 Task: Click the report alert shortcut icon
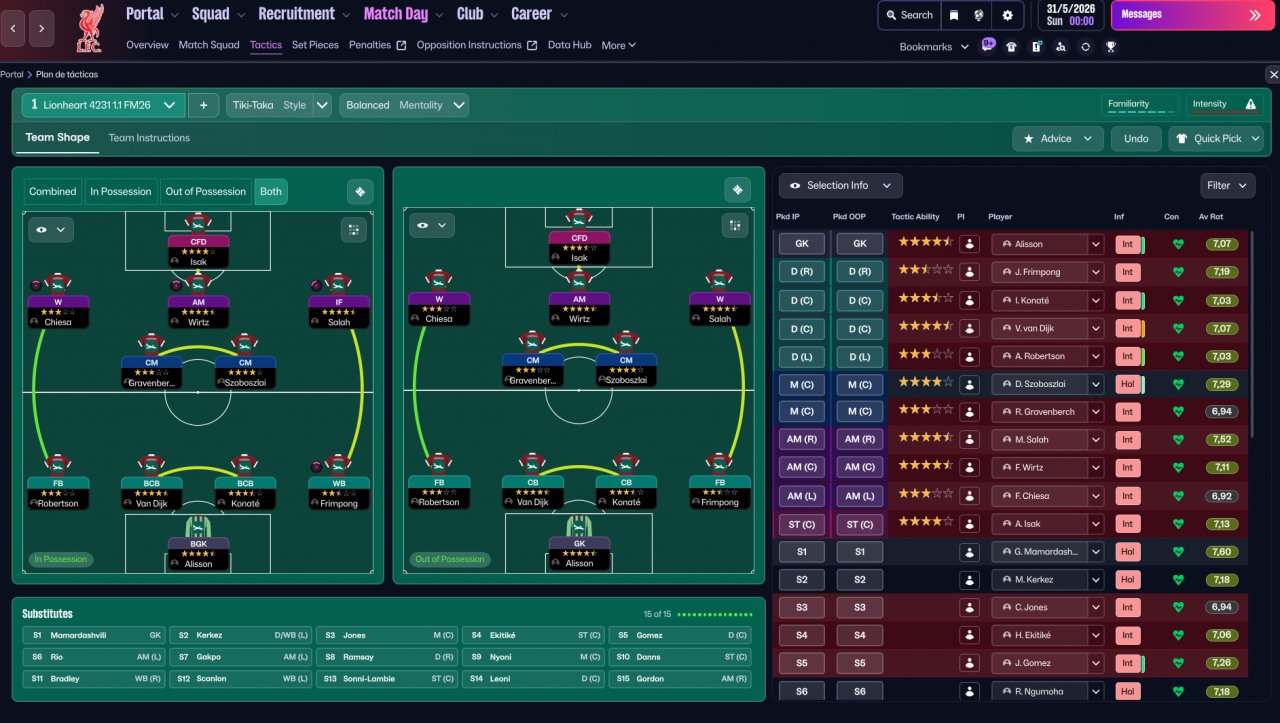click(x=1037, y=46)
